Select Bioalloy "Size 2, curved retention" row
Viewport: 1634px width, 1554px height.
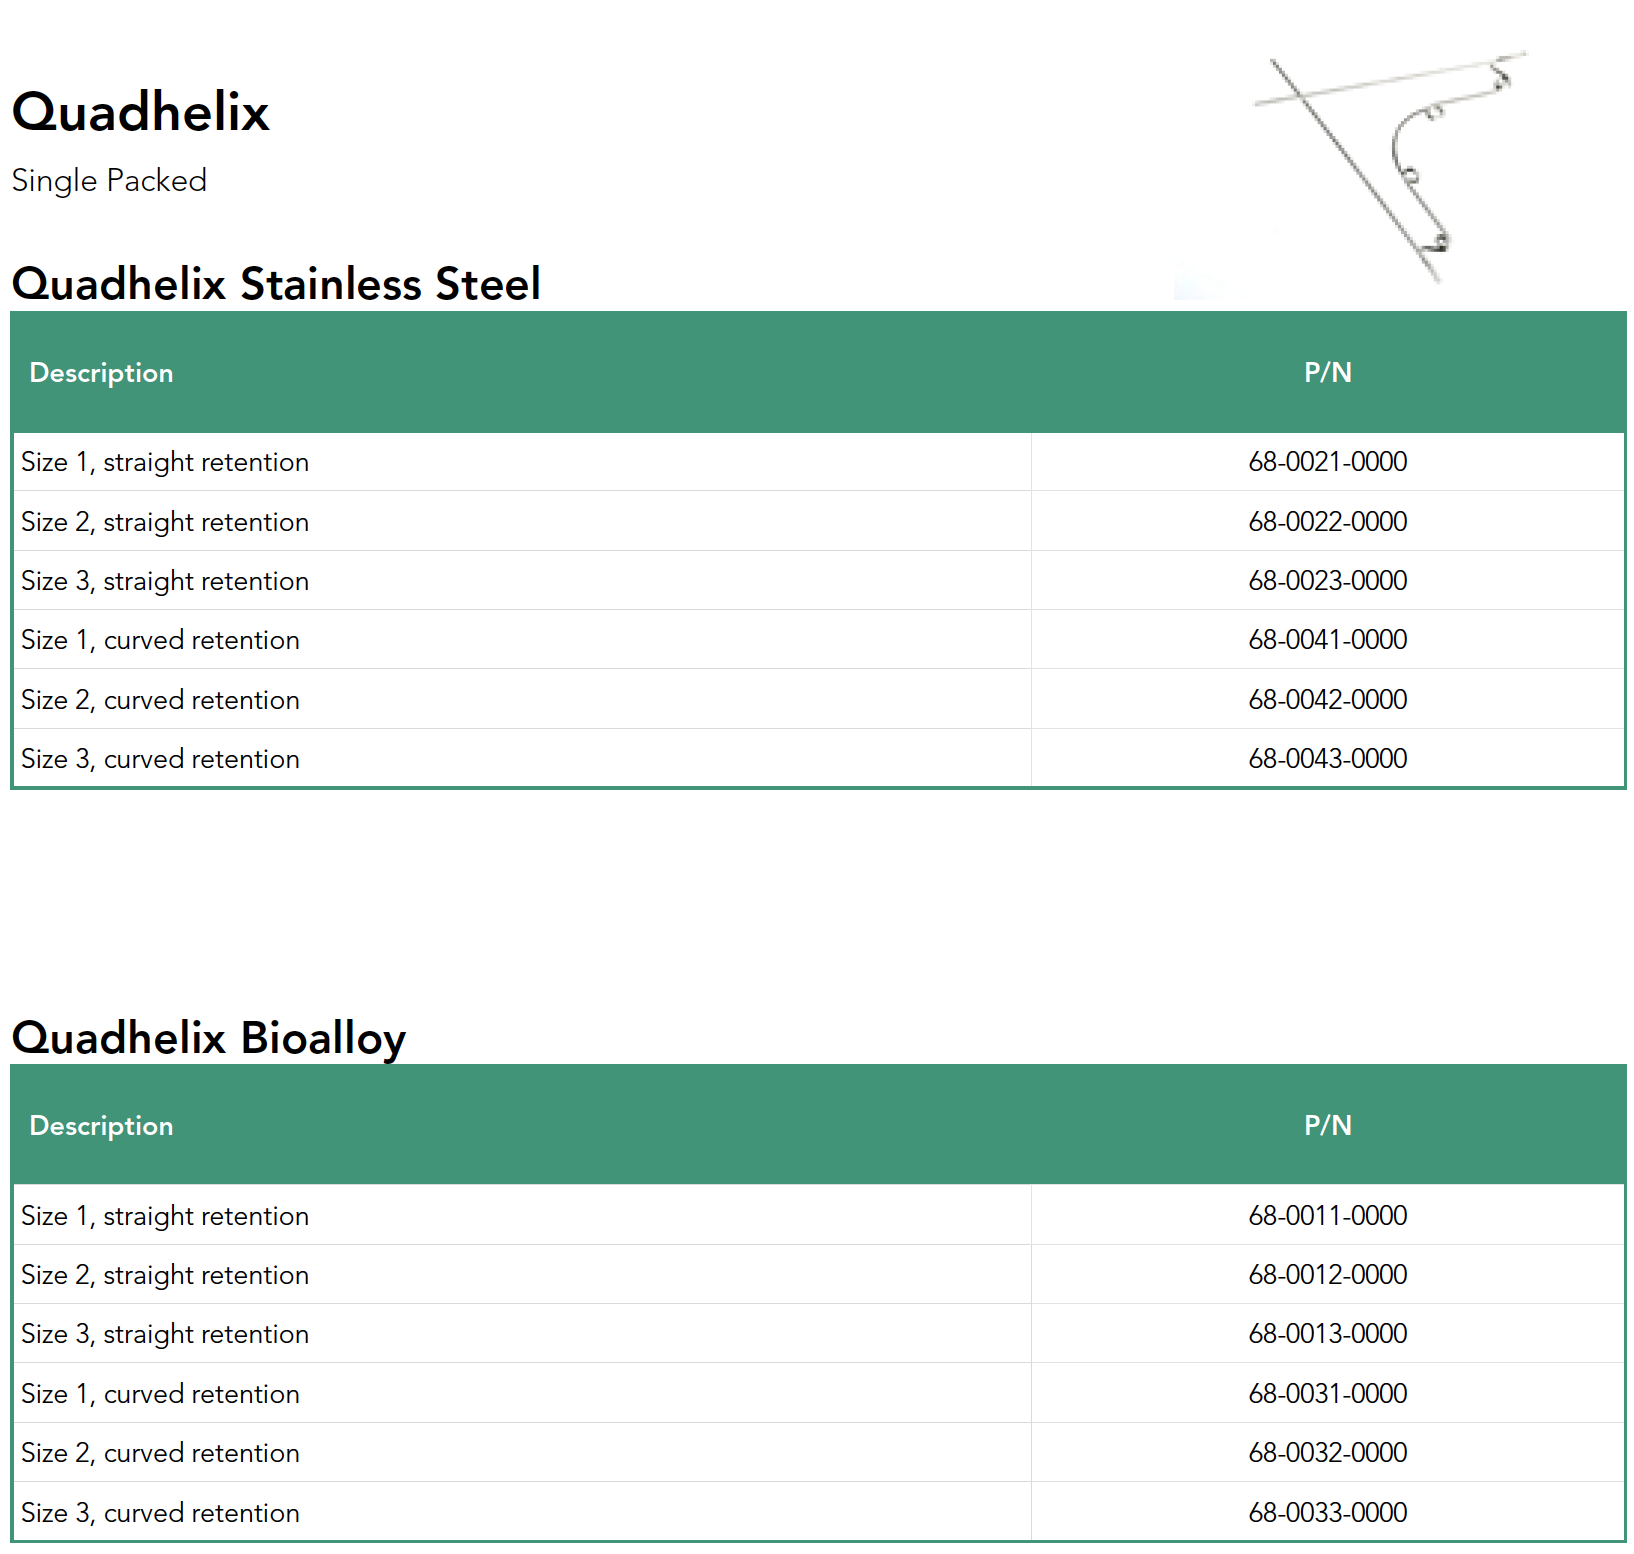(161, 1454)
